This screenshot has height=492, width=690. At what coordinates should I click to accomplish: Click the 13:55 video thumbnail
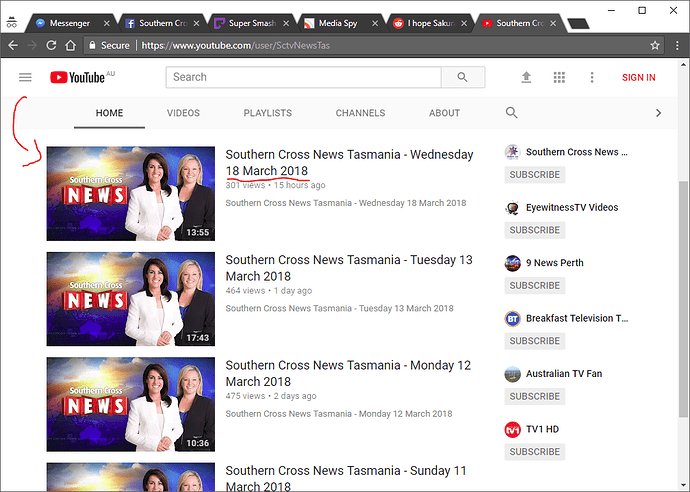131,194
